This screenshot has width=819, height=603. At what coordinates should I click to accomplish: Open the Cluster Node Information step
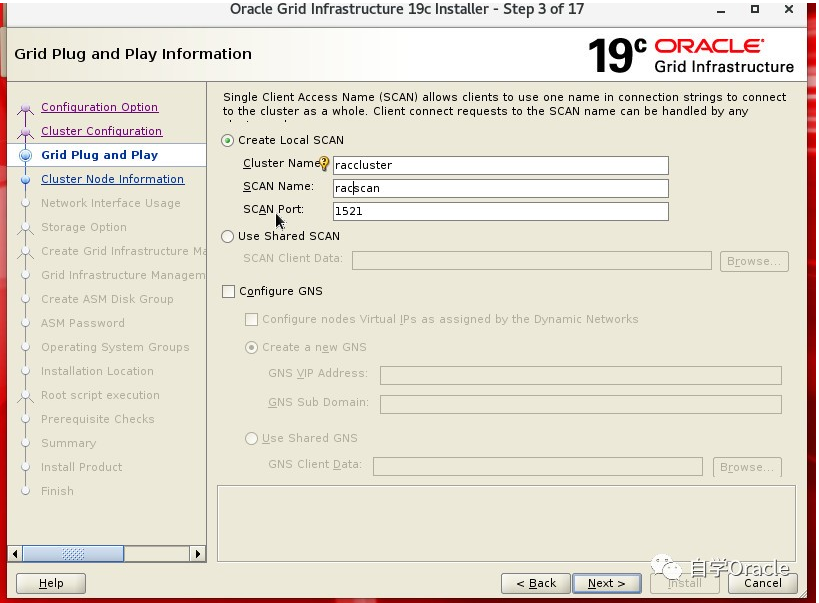point(112,179)
